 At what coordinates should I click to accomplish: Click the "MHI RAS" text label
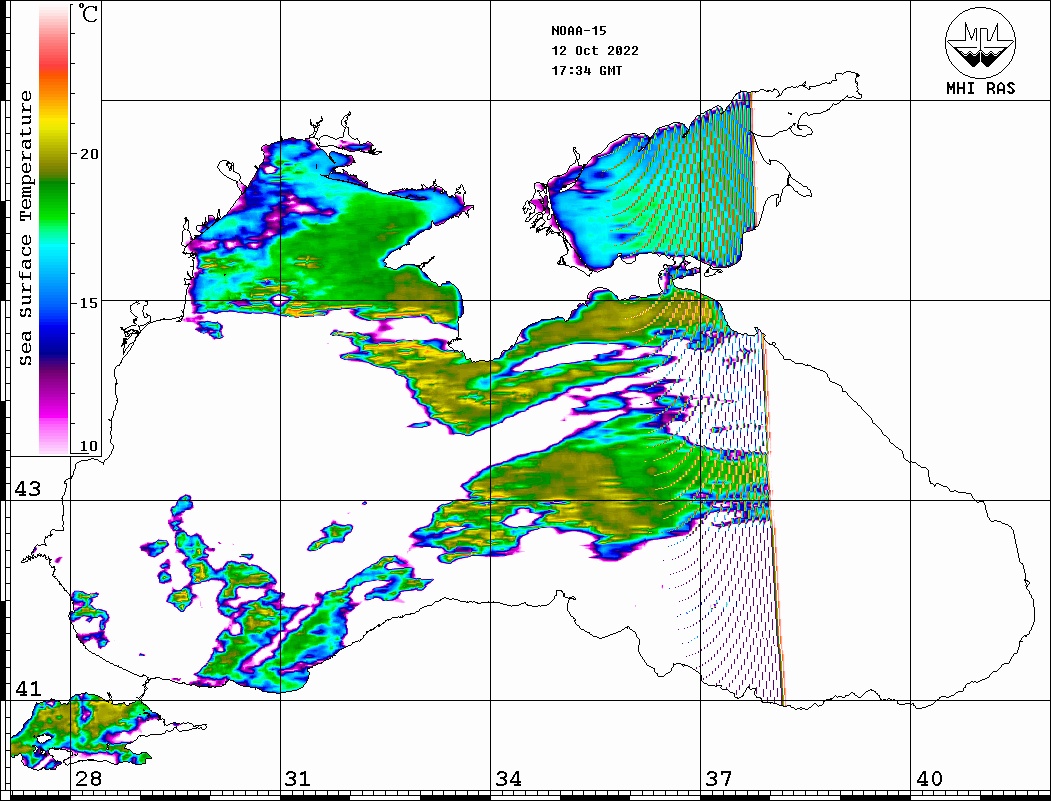pos(980,88)
